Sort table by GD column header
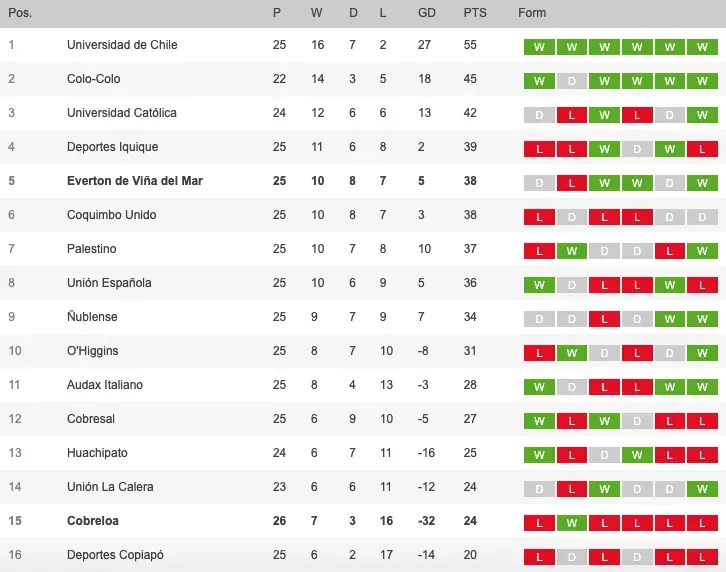This screenshot has height=572, width=726. coord(426,13)
